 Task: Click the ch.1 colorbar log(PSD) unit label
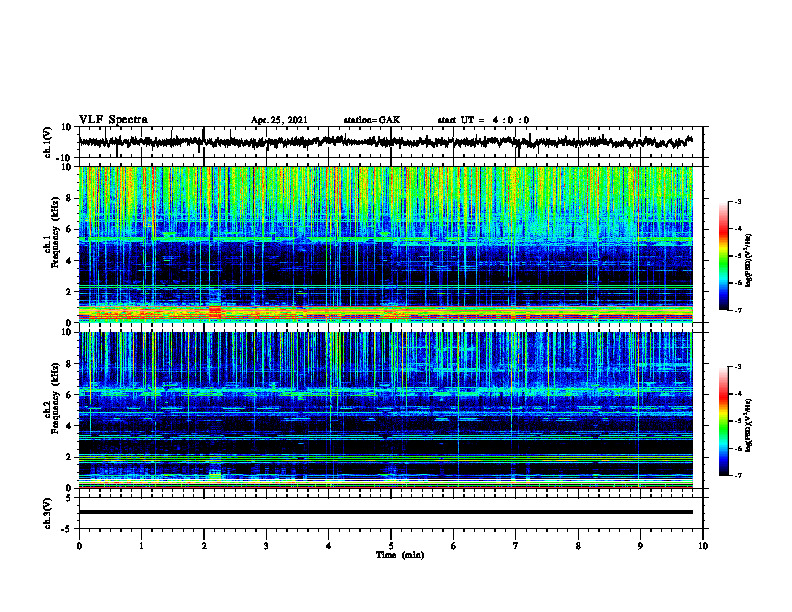pos(748,261)
